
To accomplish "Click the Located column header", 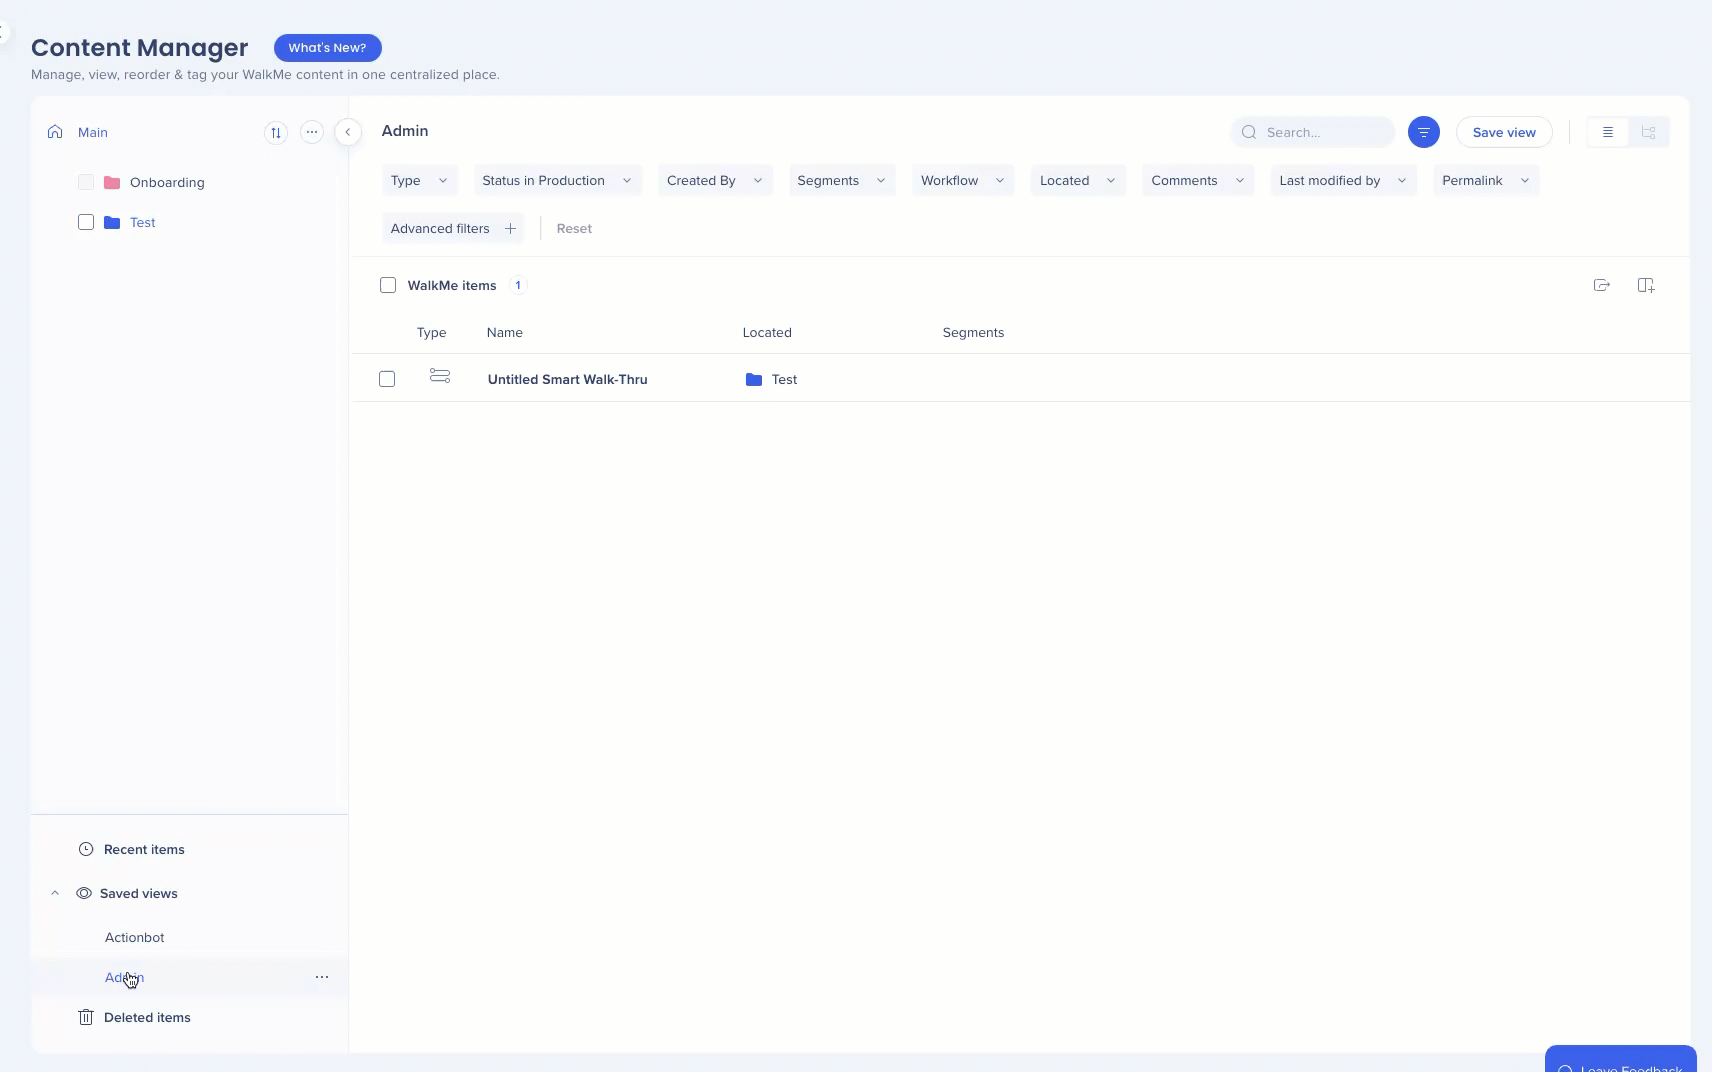I will [x=767, y=332].
